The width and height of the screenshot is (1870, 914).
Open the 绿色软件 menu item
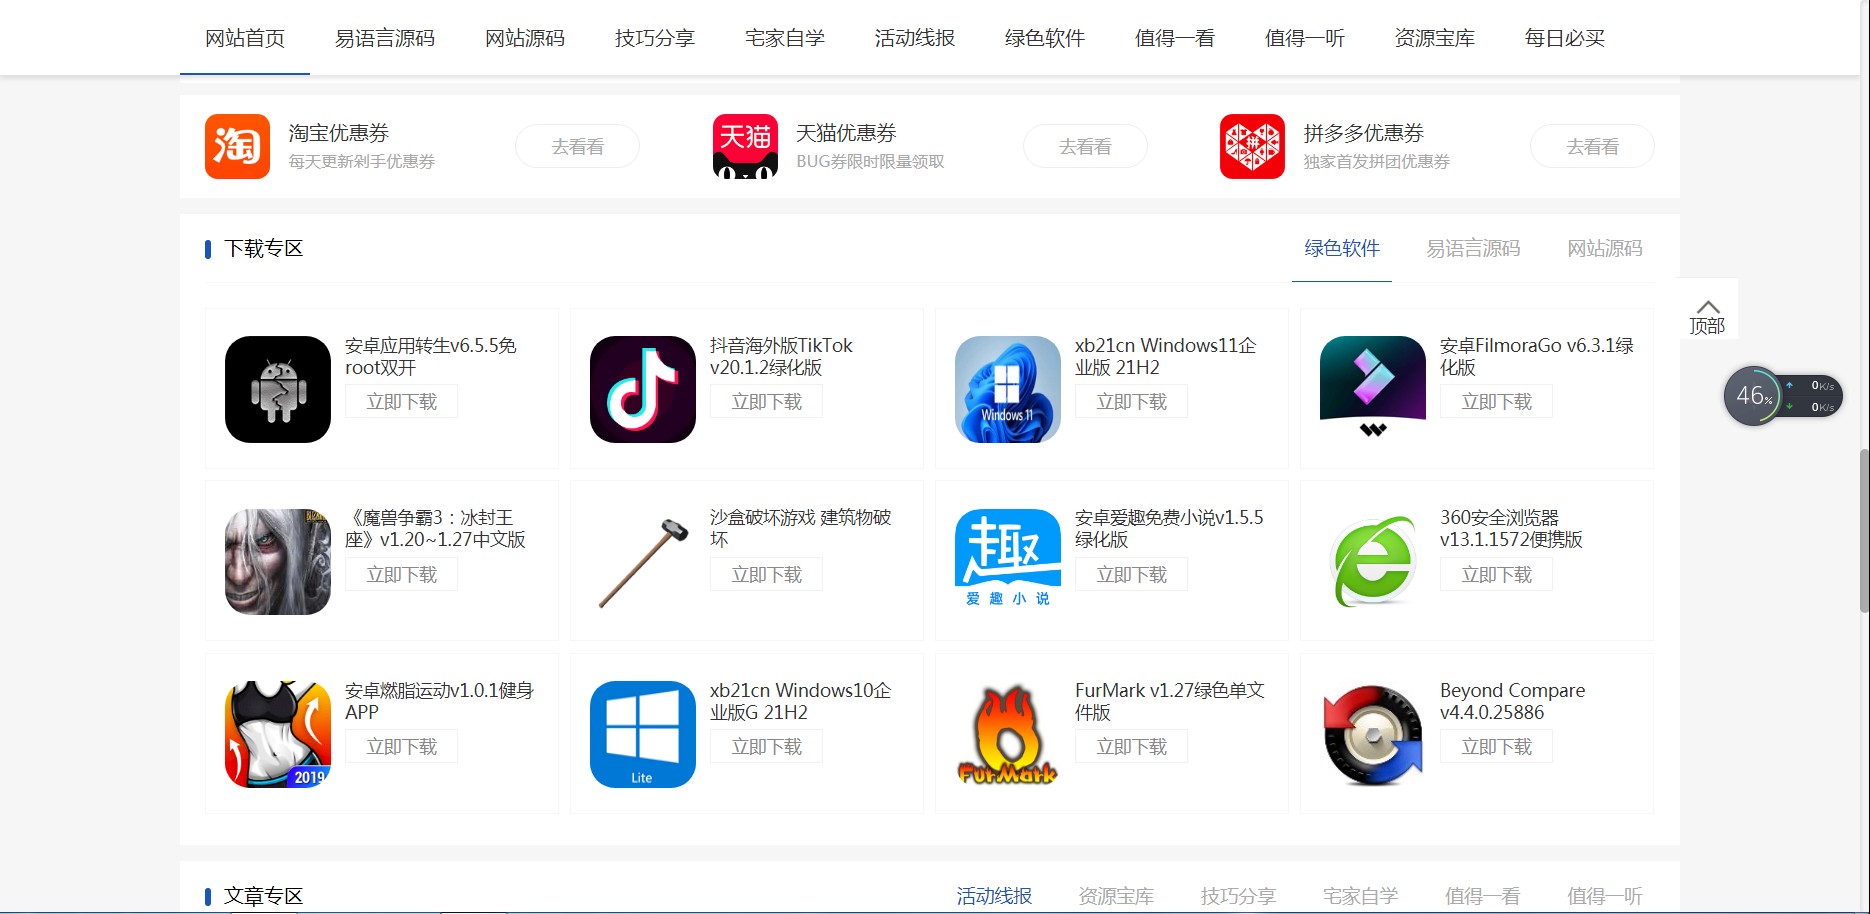click(x=1044, y=38)
